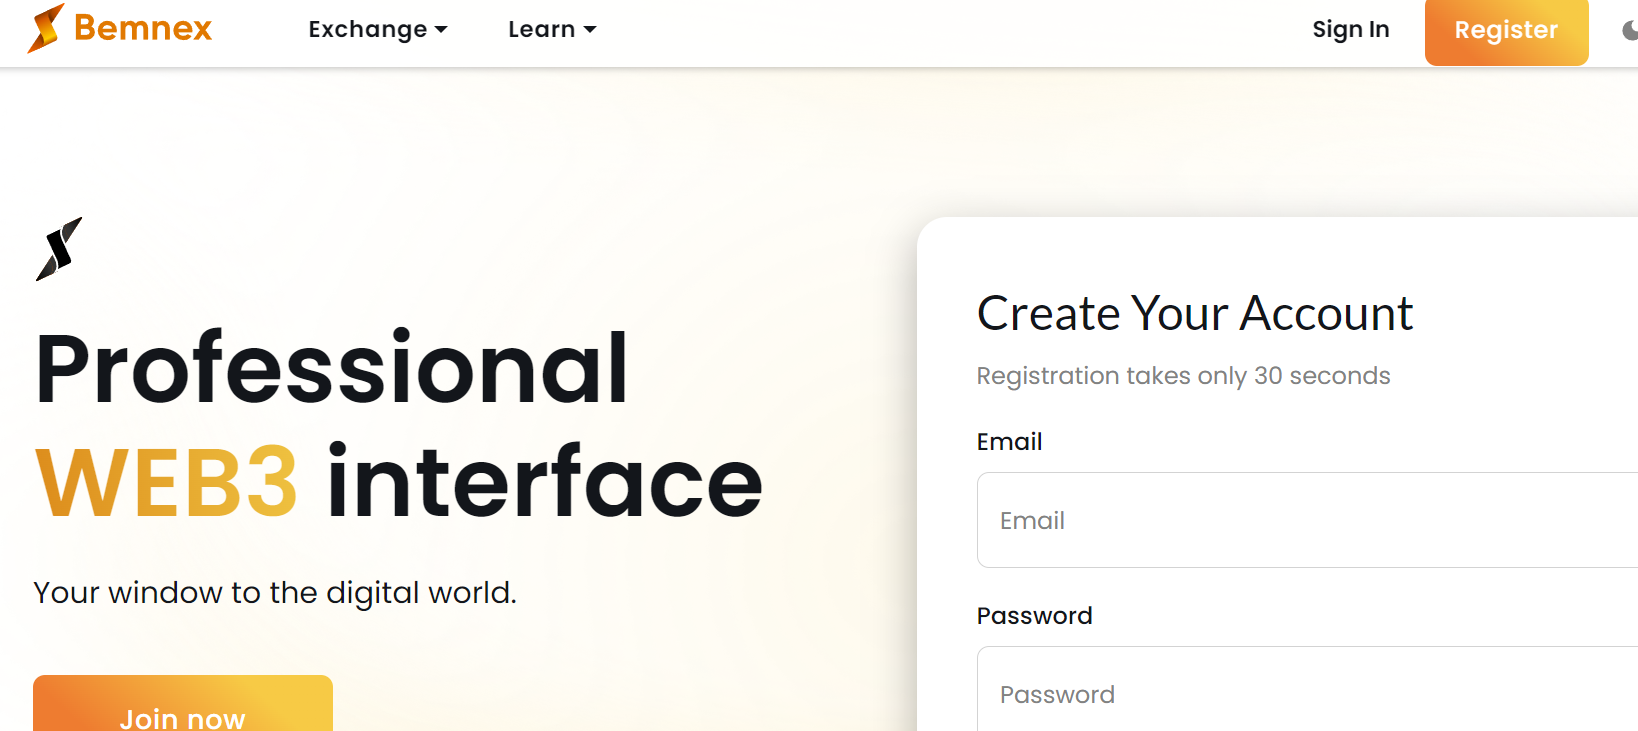Click the "Create Your Account" heading
Screen dimensions: 1638x731
[x=1194, y=314]
